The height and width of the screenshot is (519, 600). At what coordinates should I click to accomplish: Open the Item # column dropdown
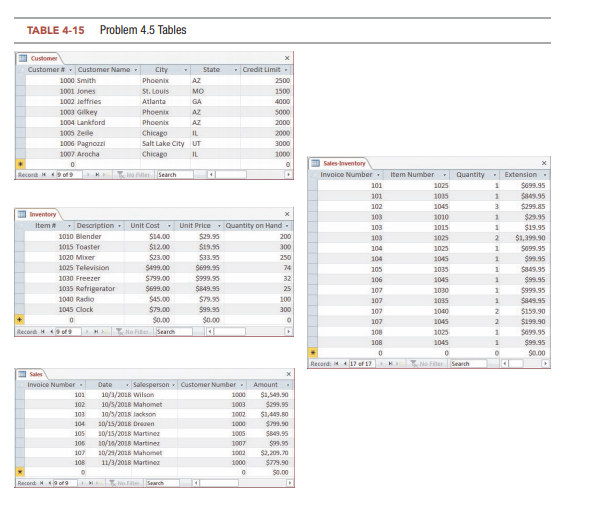pos(69,226)
